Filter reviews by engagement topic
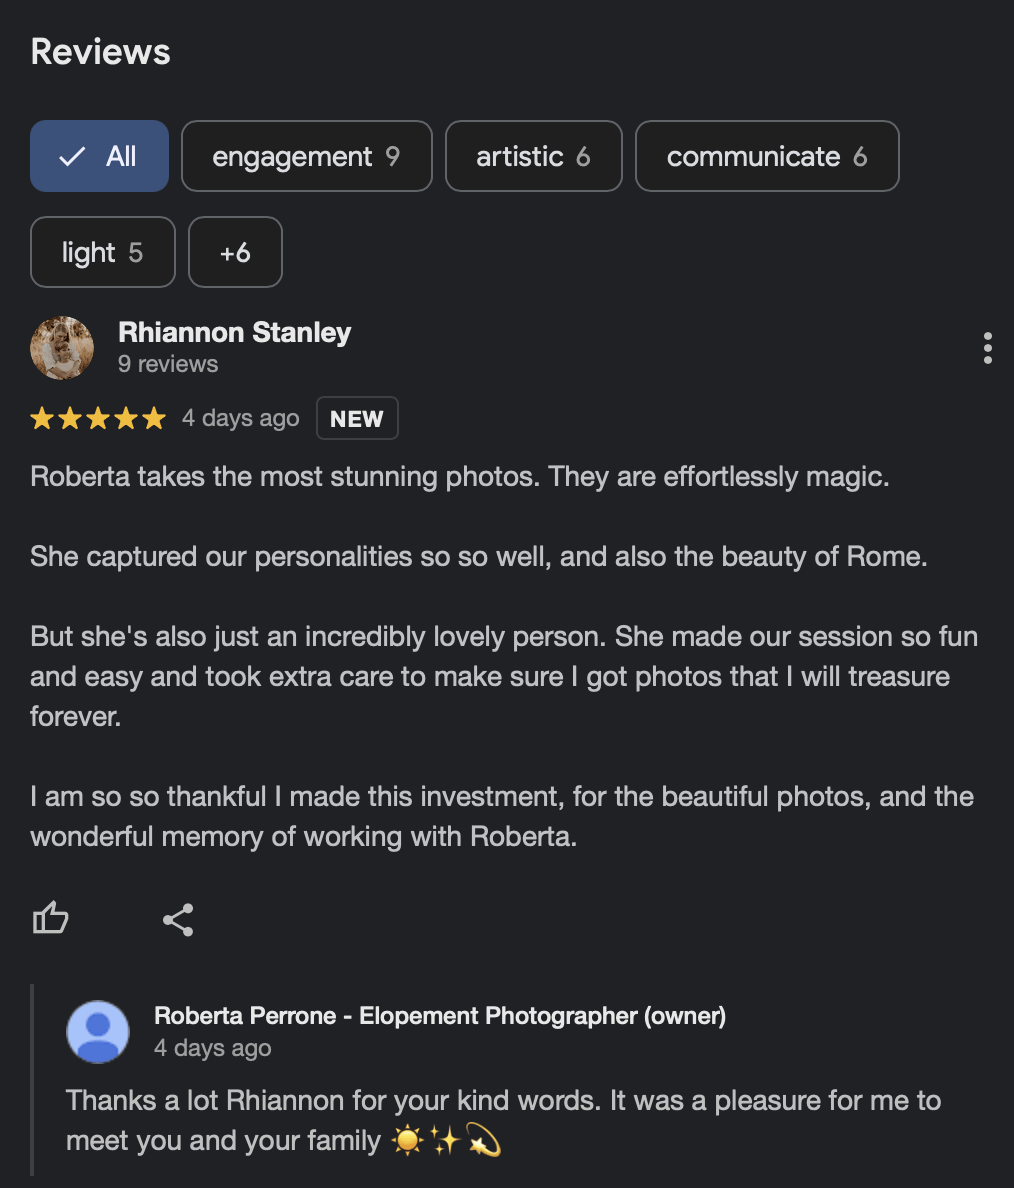1014x1188 pixels. [306, 156]
